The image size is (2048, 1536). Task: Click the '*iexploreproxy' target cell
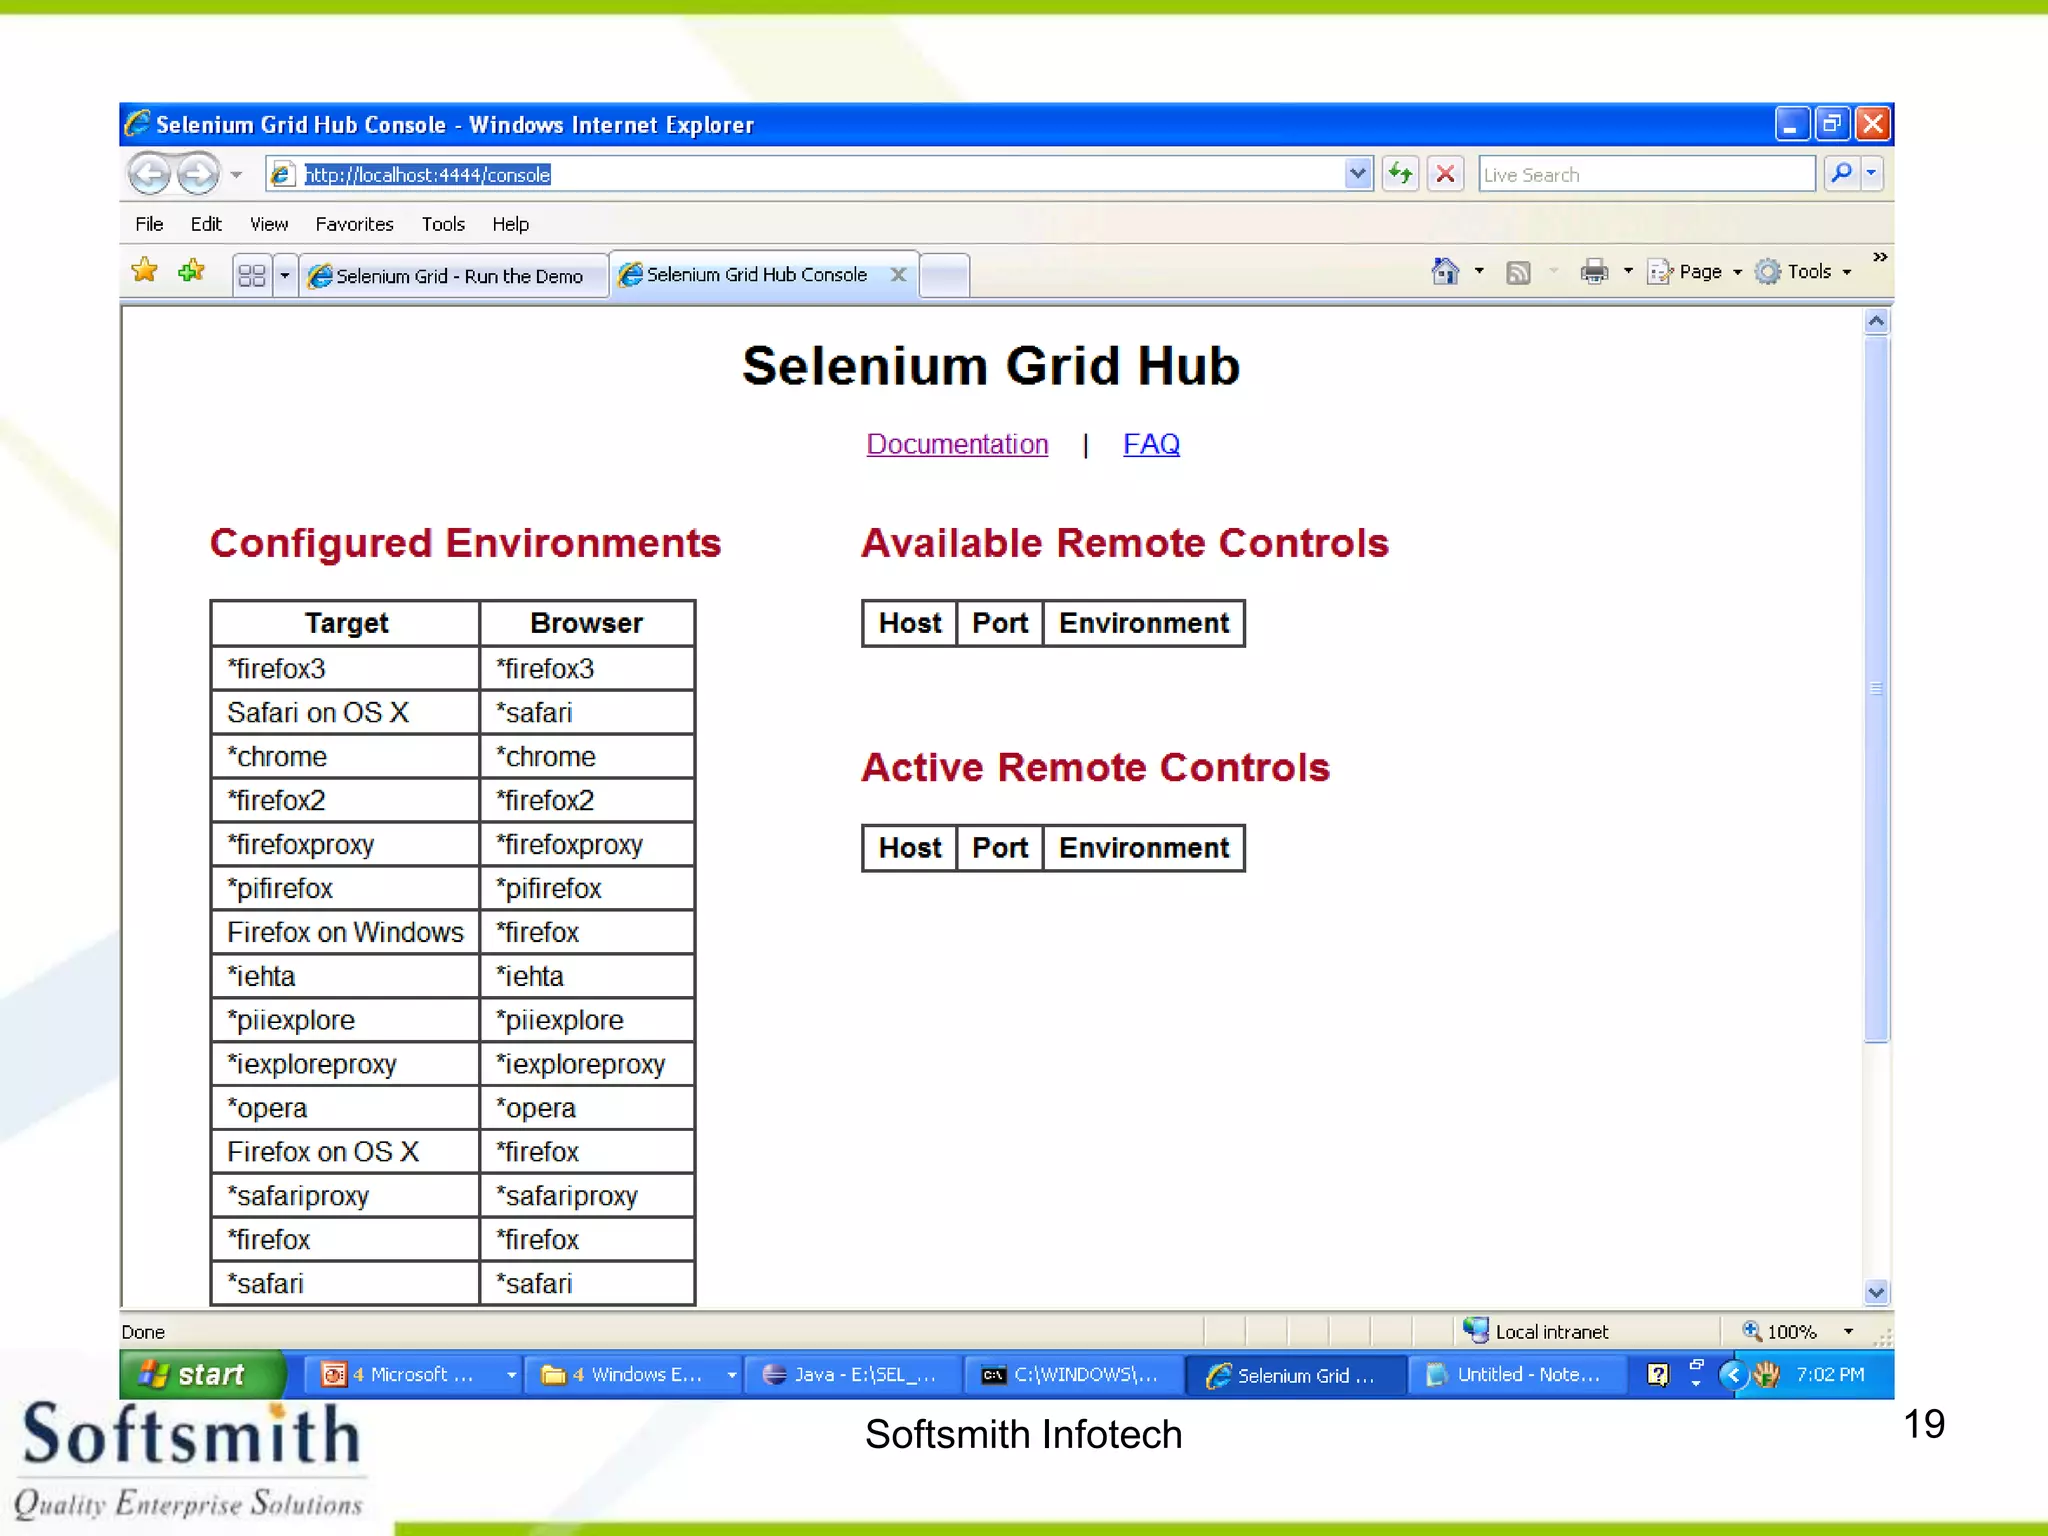coord(345,1064)
